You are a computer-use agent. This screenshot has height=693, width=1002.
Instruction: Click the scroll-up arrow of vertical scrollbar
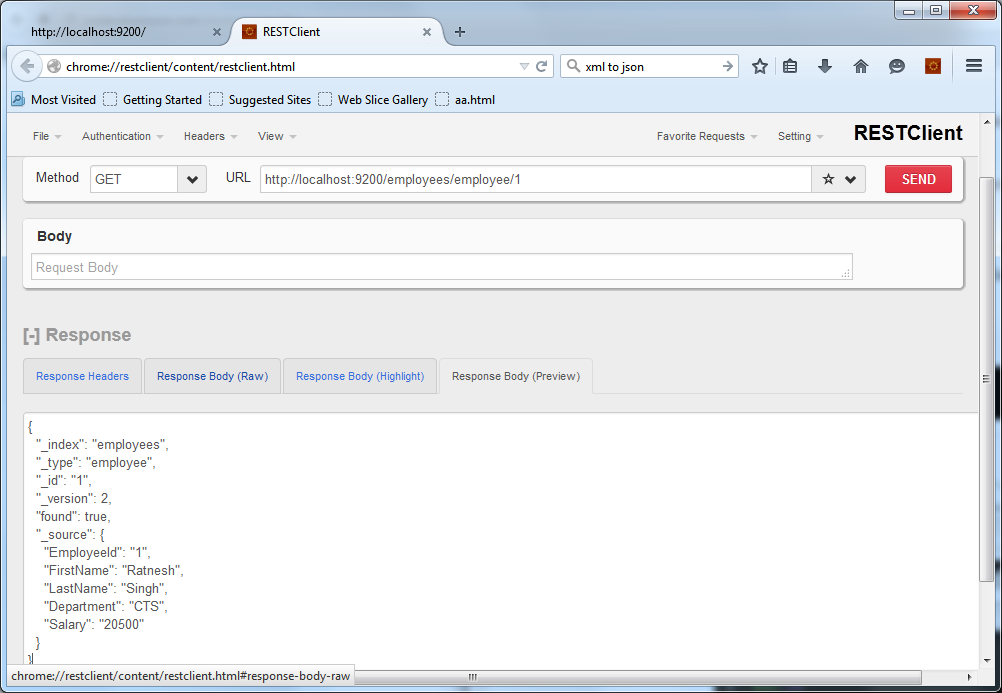click(x=986, y=121)
